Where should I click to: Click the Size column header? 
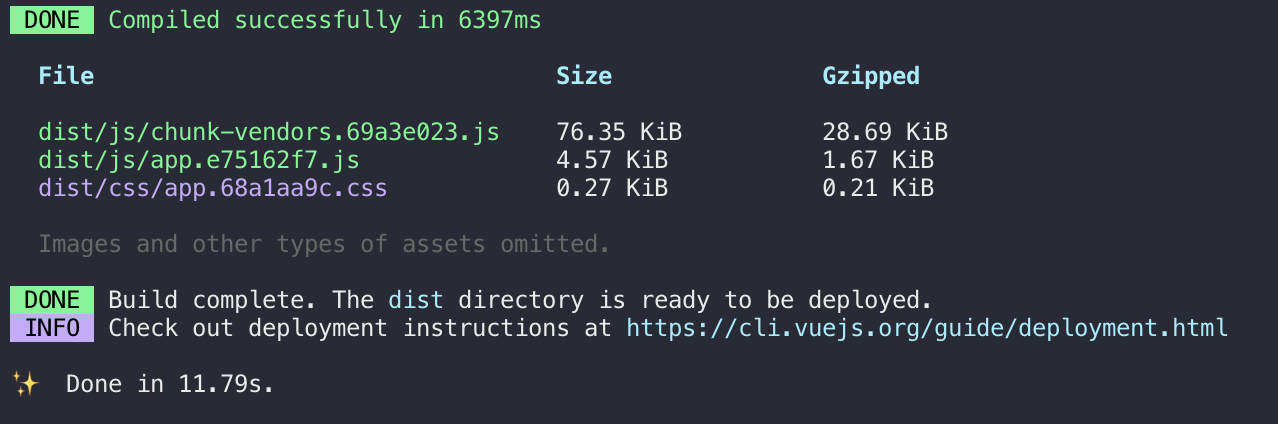point(584,76)
